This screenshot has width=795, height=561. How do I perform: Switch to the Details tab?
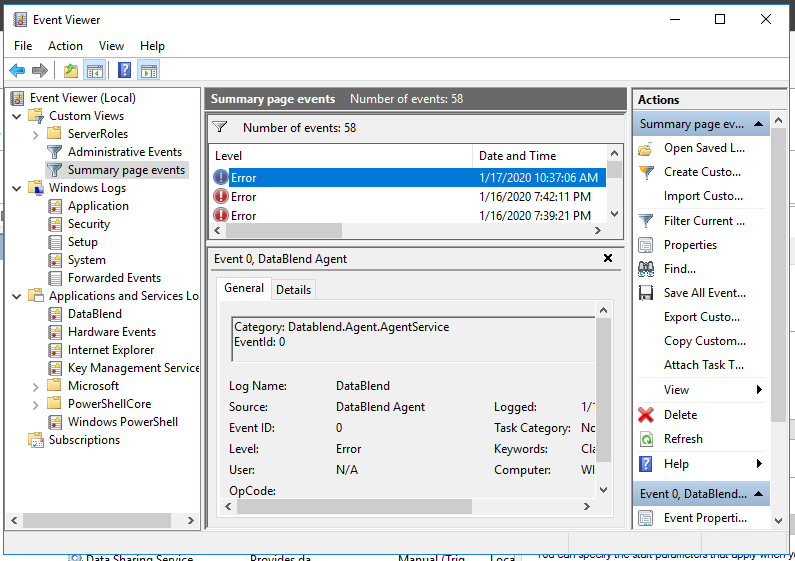[x=294, y=290]
